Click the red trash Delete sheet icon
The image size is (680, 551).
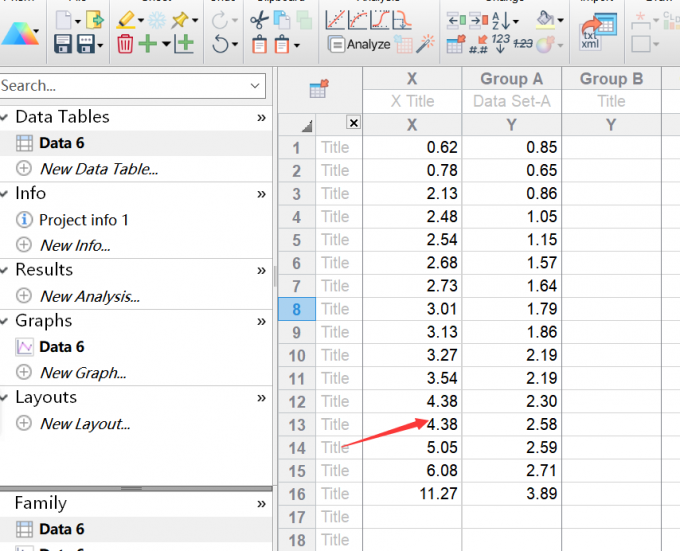click(x=125, y=44)
